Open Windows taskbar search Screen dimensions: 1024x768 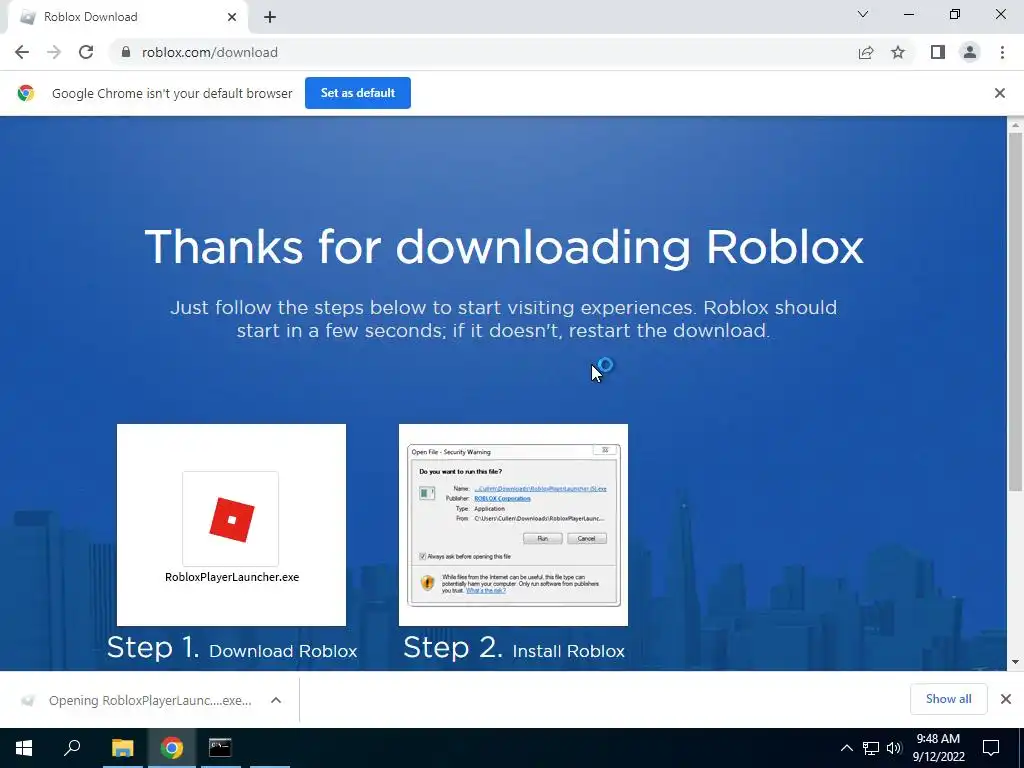pyautogui.click(x=72, y=748)
